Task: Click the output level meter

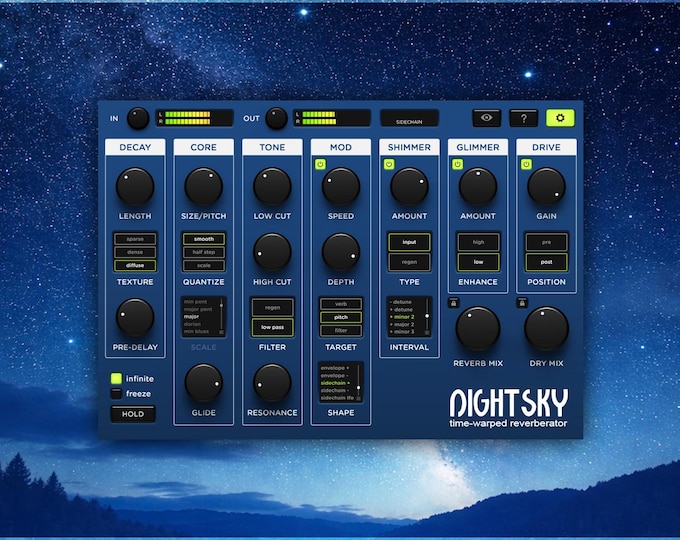Action: click(332, 118)
